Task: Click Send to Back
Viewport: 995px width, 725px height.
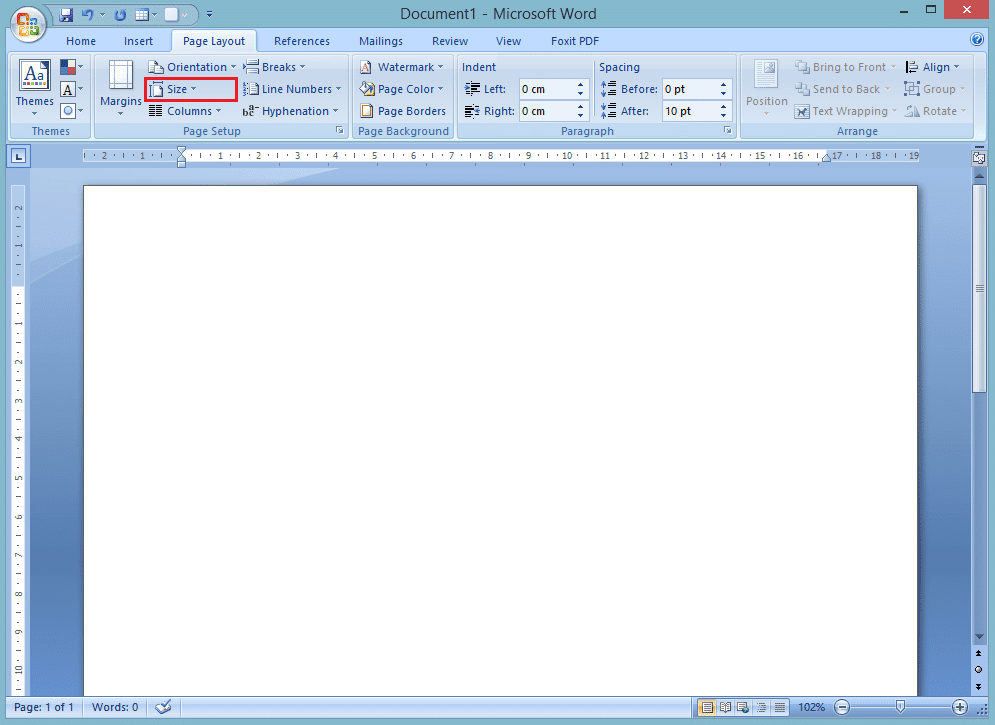Action: [843, 89]
